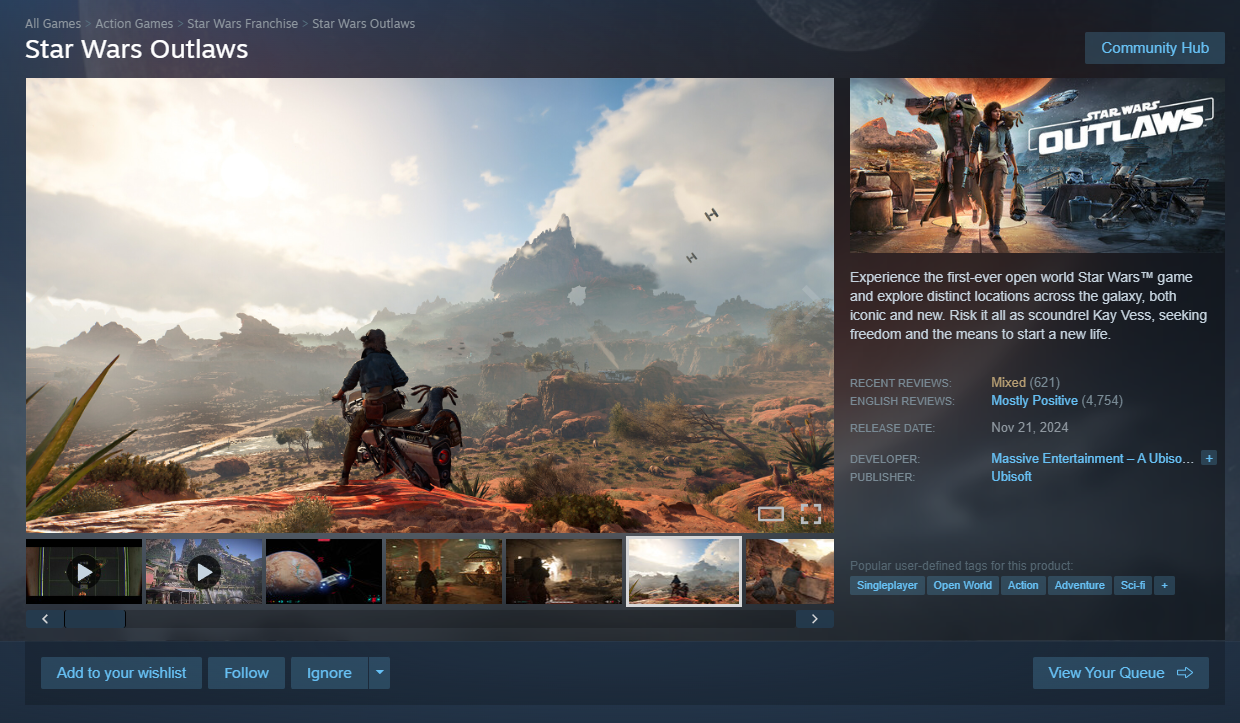
Task: Select the fourth dark cantina thumbnail
Action: pyautogui.click(x=444, y=572)
